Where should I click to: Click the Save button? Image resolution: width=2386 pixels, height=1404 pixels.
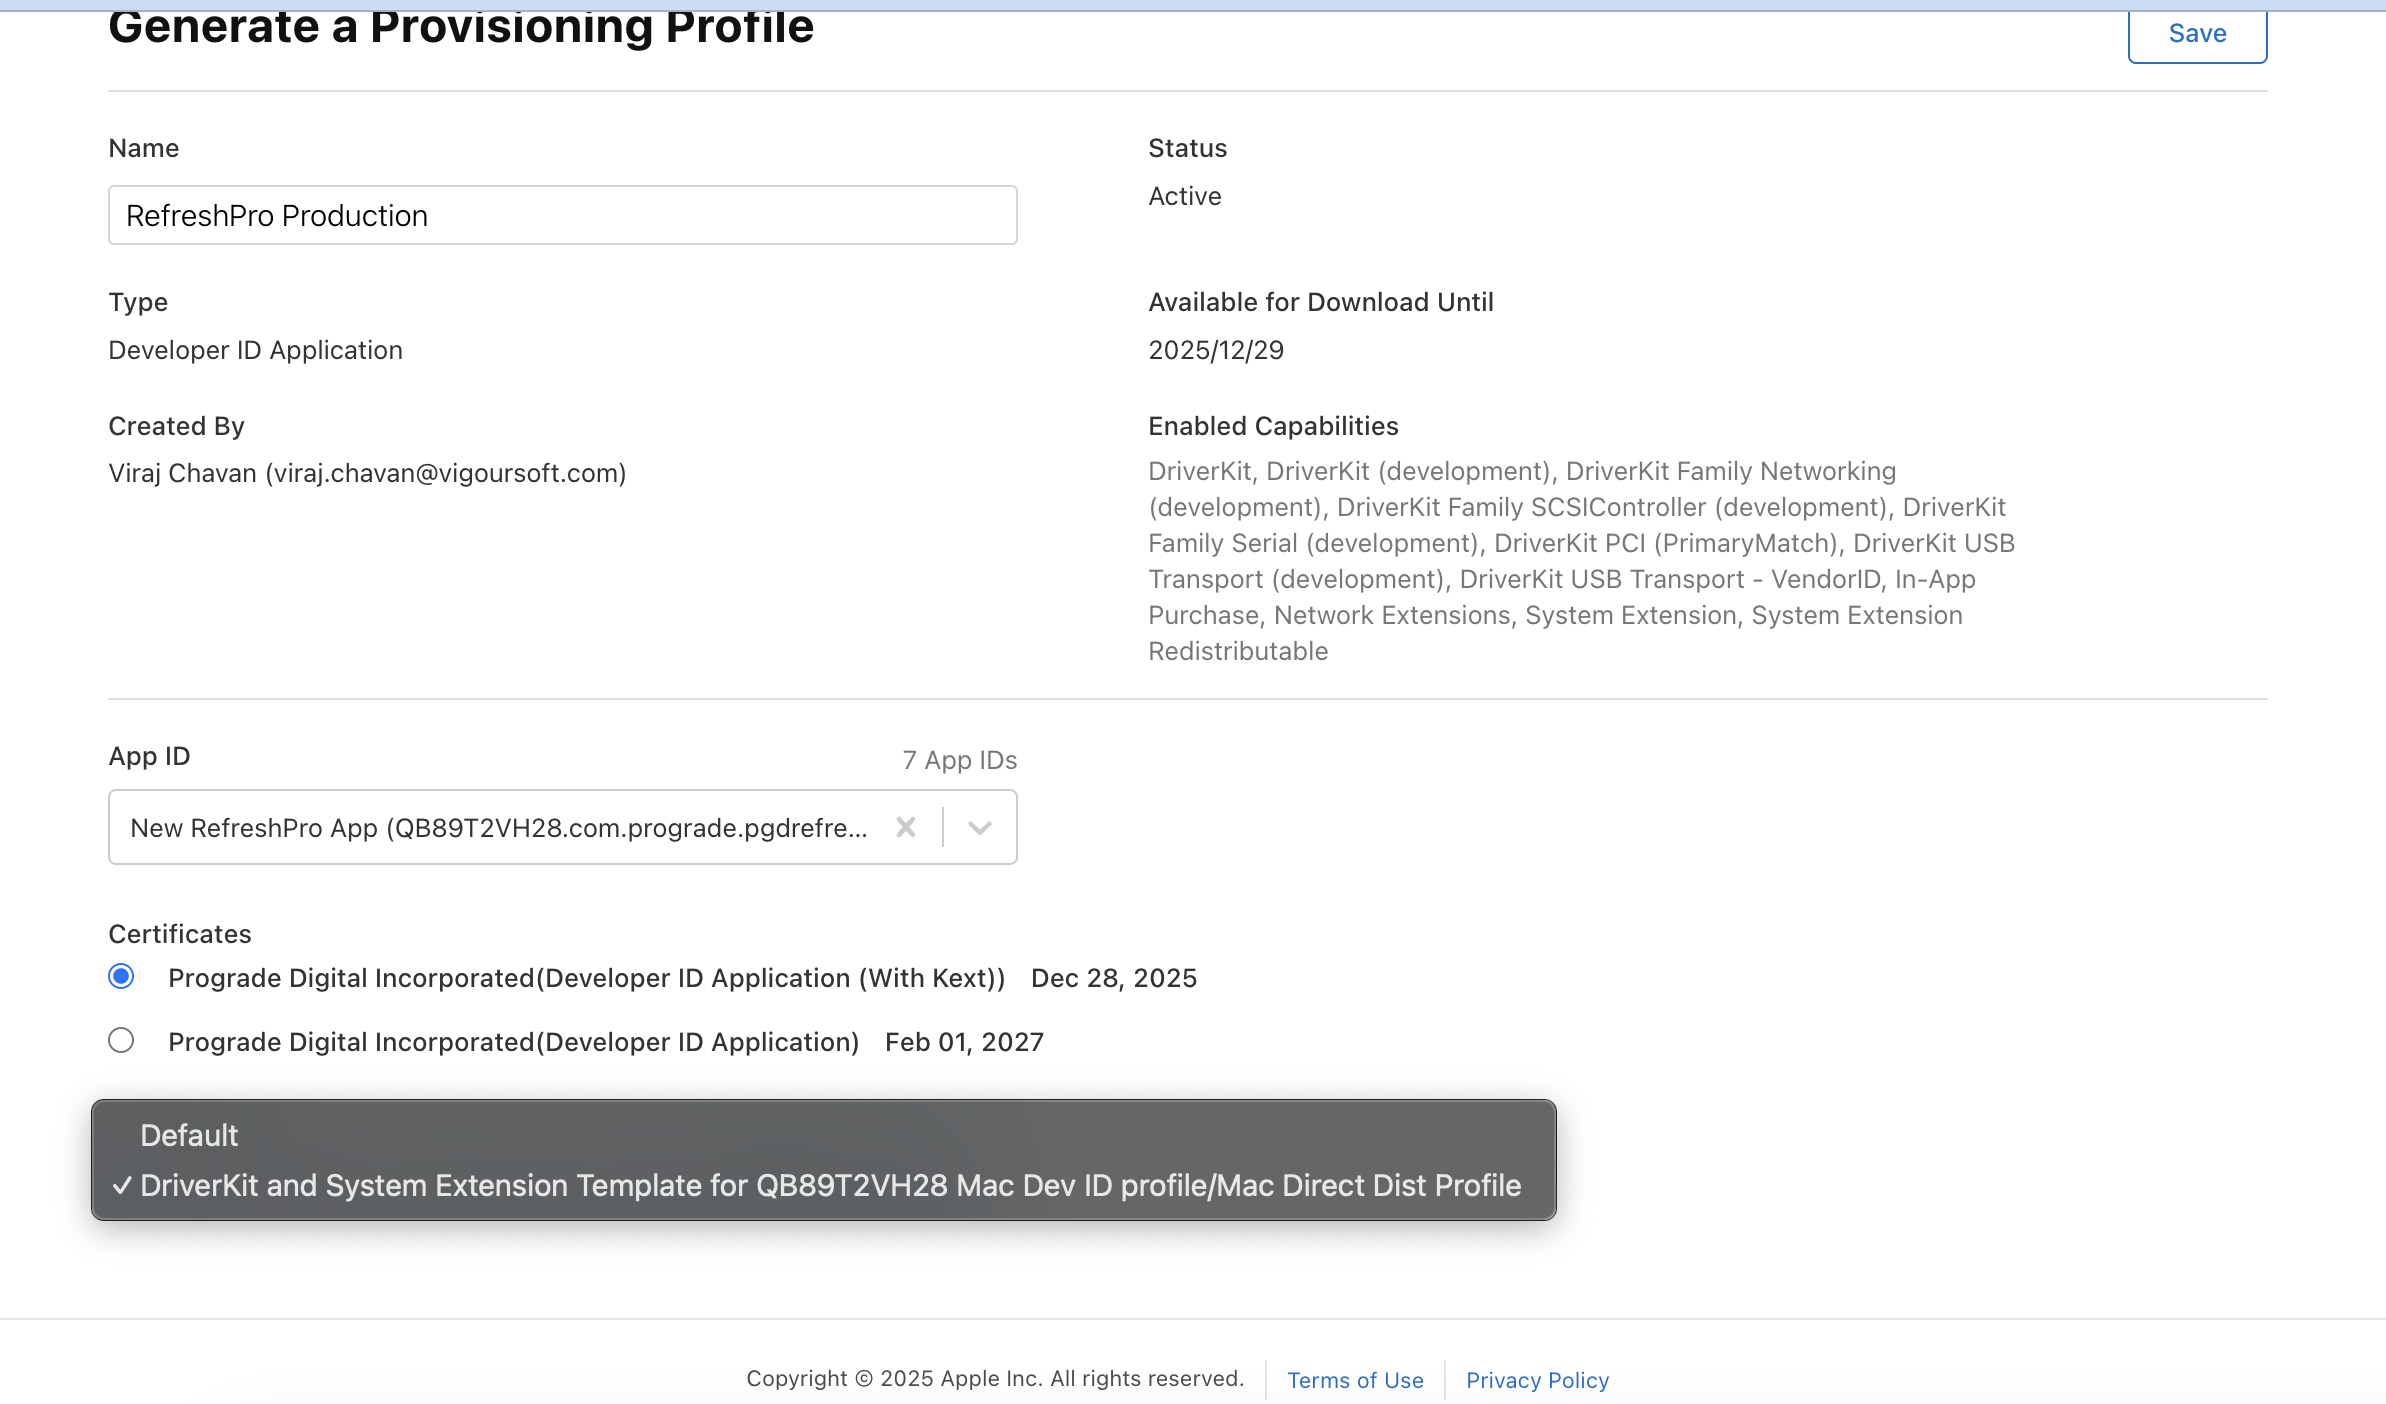[x=2197, y=35]
